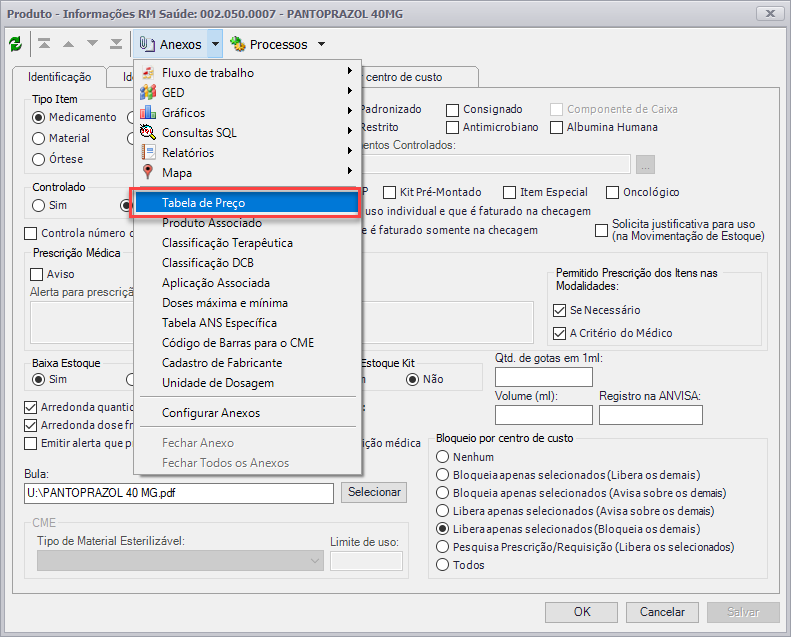Click the Mapa red pin icon

[148, 172]
